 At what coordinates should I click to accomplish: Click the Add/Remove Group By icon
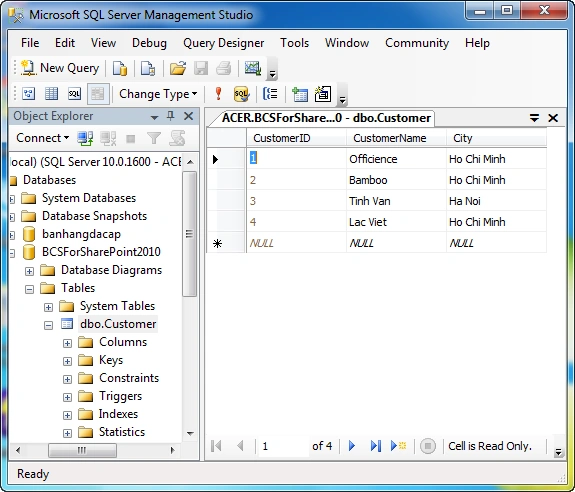tap(271, 94)
